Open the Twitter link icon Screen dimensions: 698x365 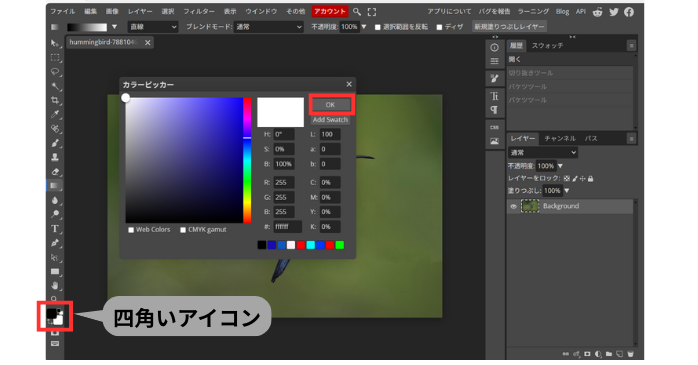(x=614, y=12)
